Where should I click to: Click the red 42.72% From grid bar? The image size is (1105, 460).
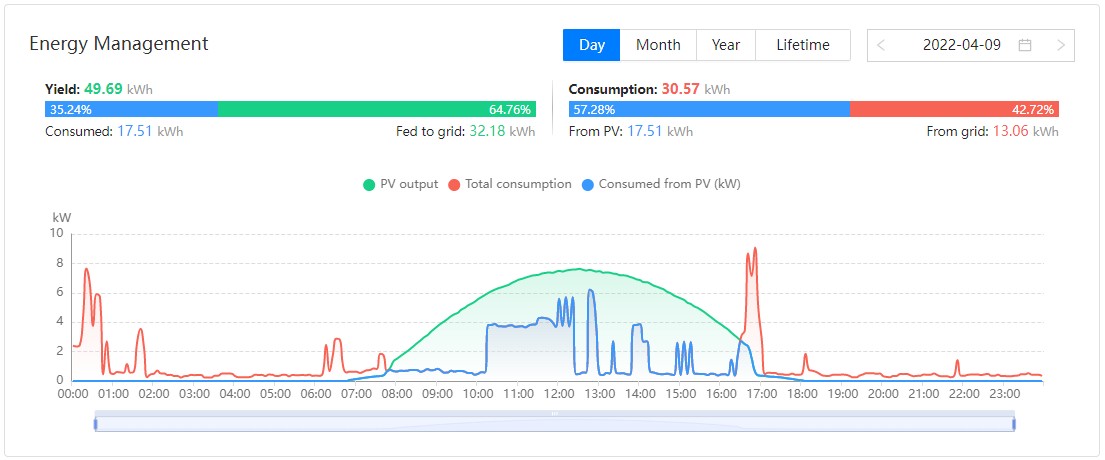click(x=954, y=109)
